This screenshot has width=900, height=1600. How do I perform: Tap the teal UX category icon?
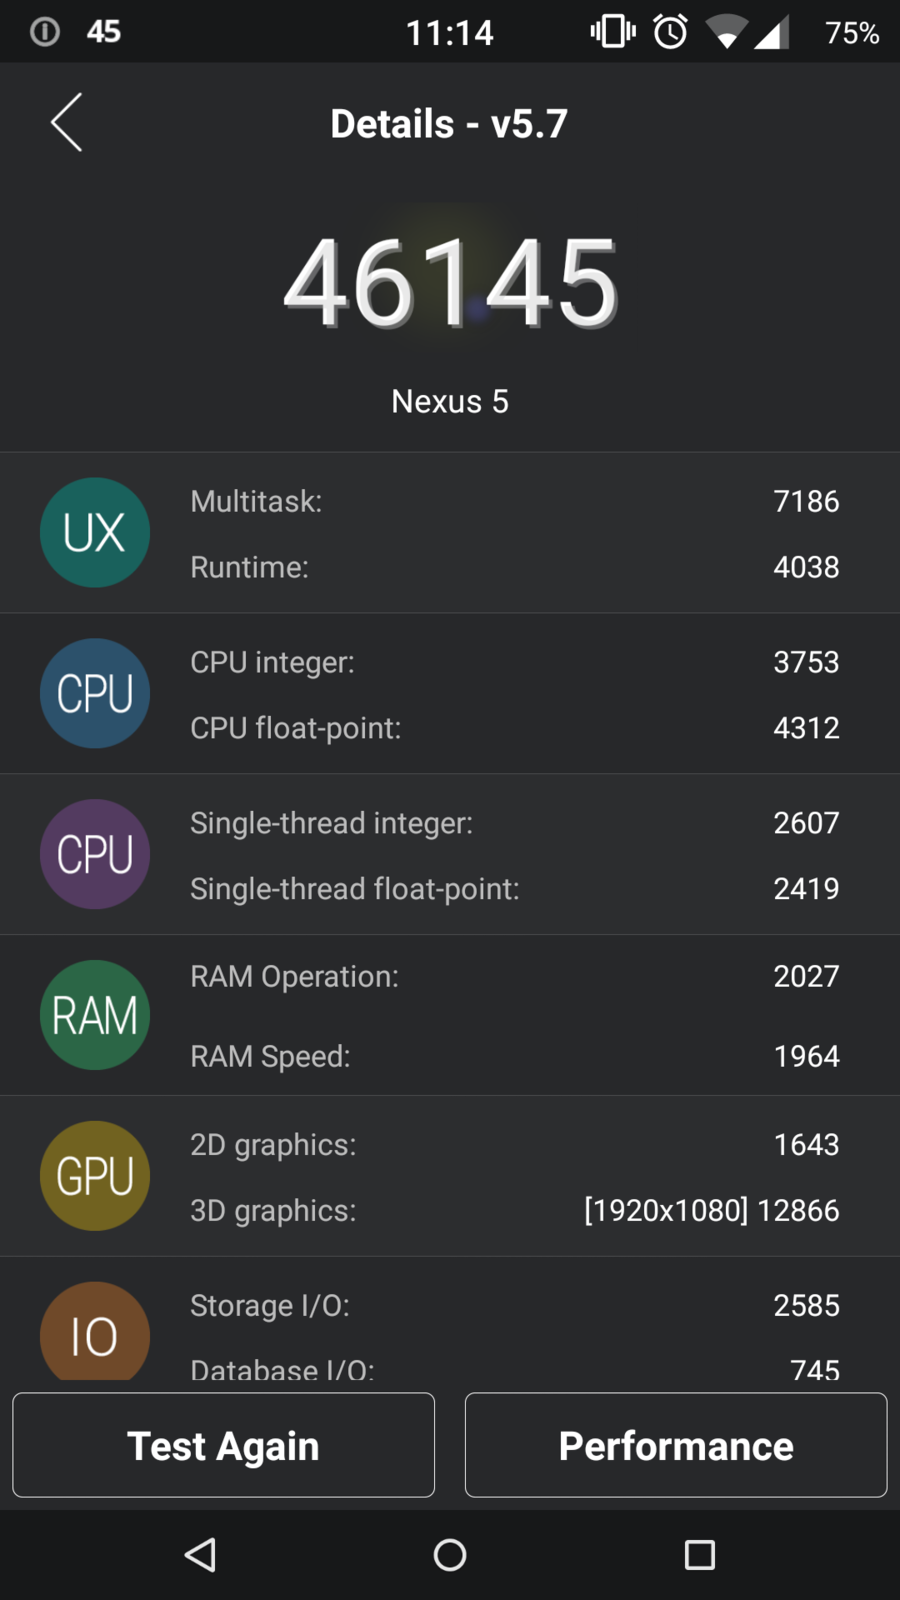pos(95,532)
